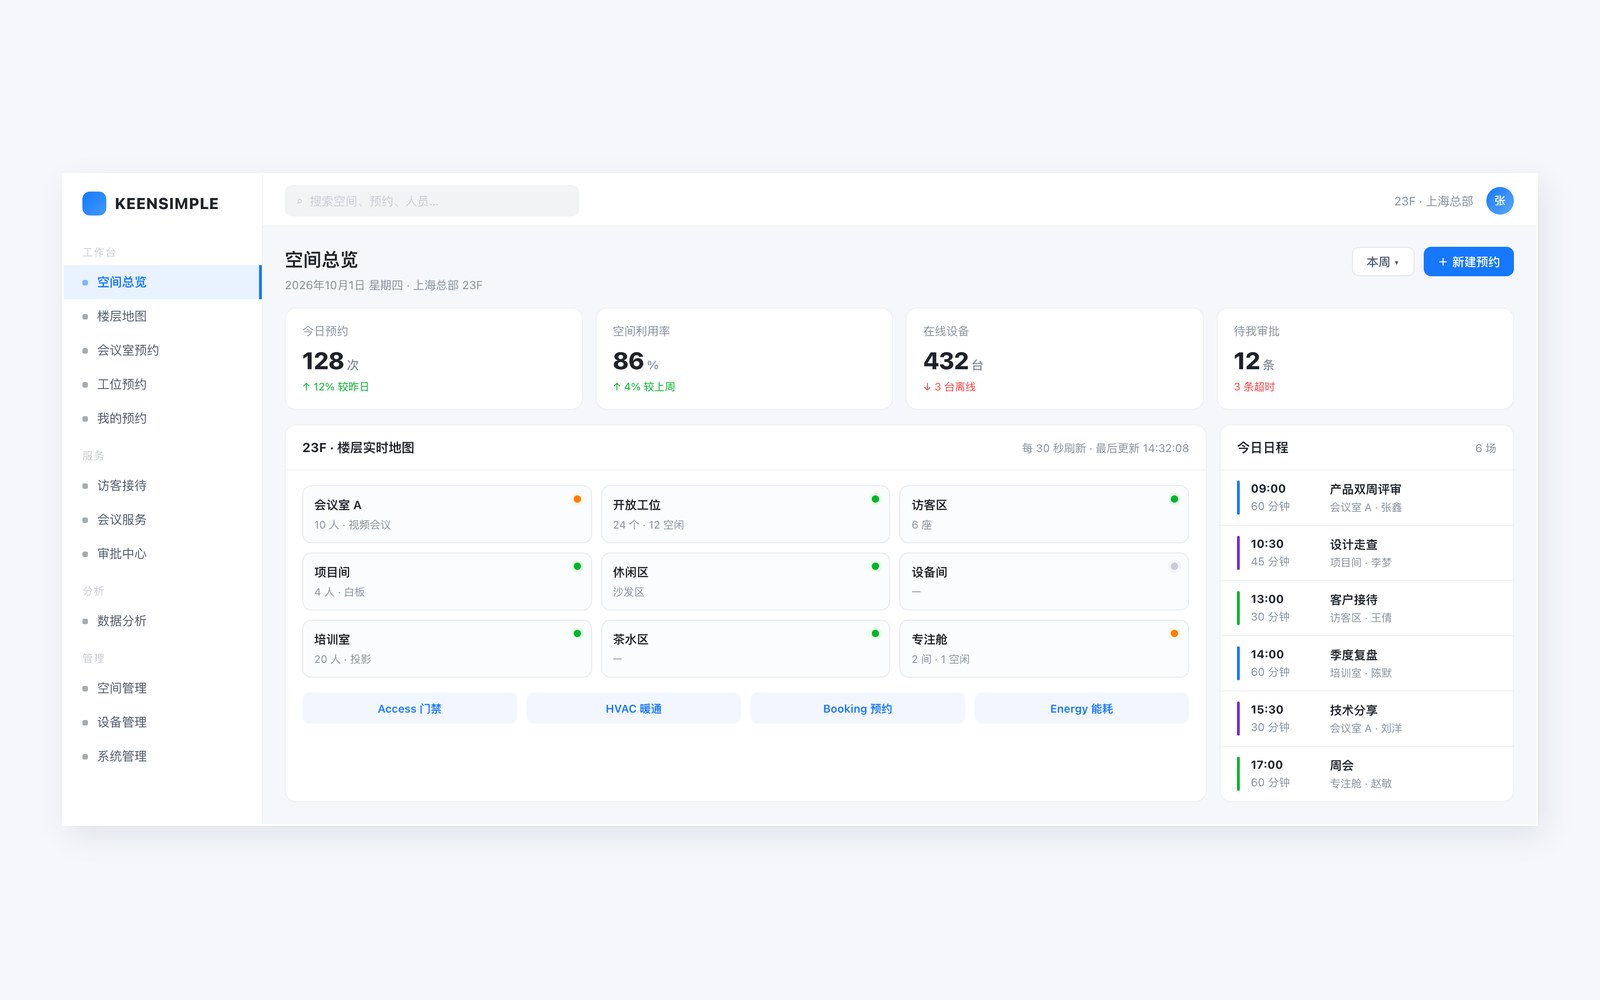Select the 会议室 A room card
Image resolution: width=1600 pixels, height=1000 pixels.
[447, 514]
